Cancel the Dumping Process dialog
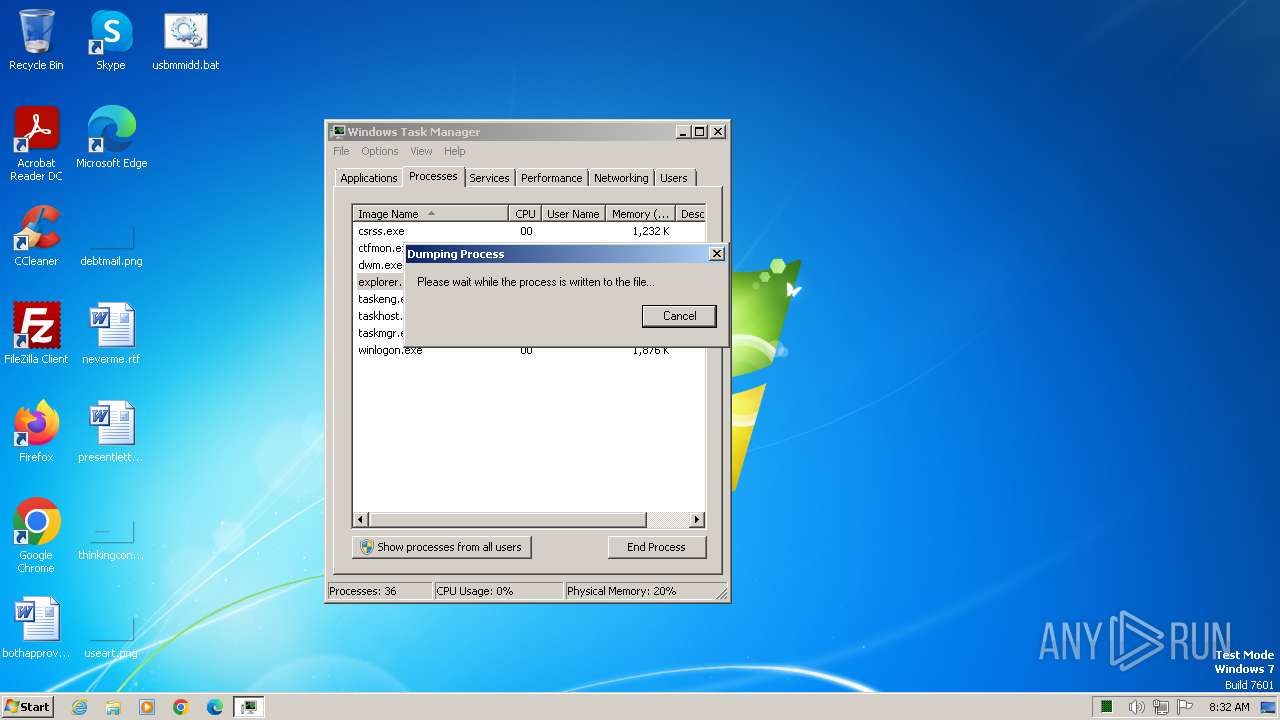The width and height of the screenshot is (1280, 720). click(x=679, y=316)
